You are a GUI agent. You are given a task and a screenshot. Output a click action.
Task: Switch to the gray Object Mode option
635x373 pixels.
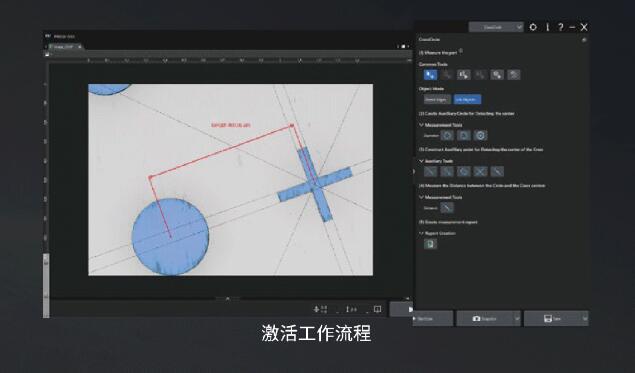pyautogui.click(x=437, y=99)
